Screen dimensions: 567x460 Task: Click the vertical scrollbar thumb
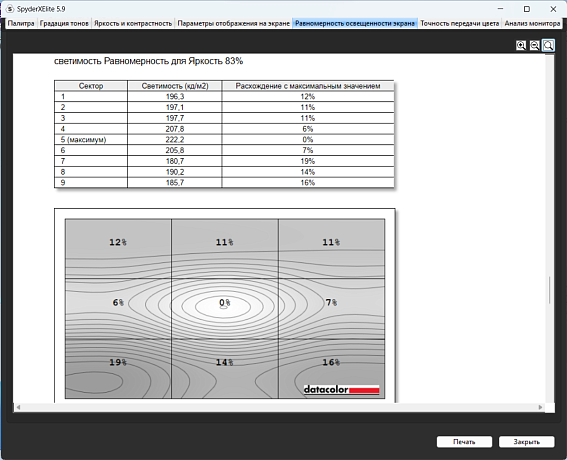[550, 290]
